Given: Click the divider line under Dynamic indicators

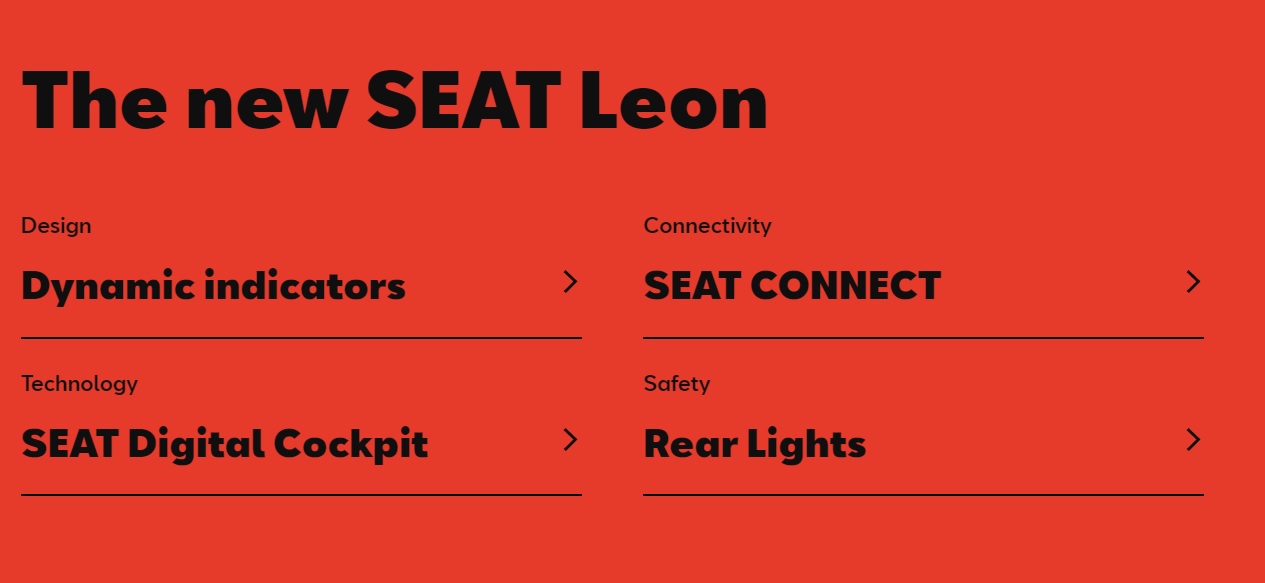Looking at the screenshot, I should (x=301, y=338).
